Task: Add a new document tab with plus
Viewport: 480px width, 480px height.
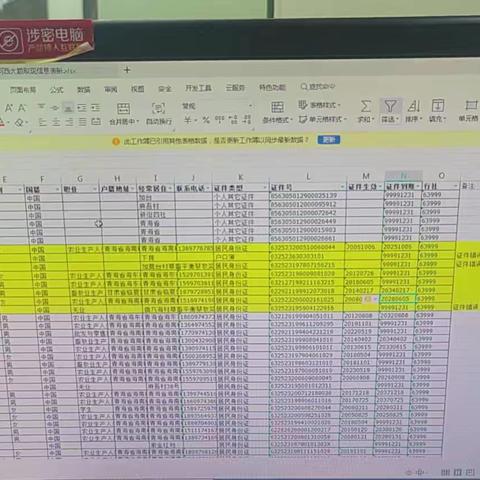Action: tap(127, 70)
